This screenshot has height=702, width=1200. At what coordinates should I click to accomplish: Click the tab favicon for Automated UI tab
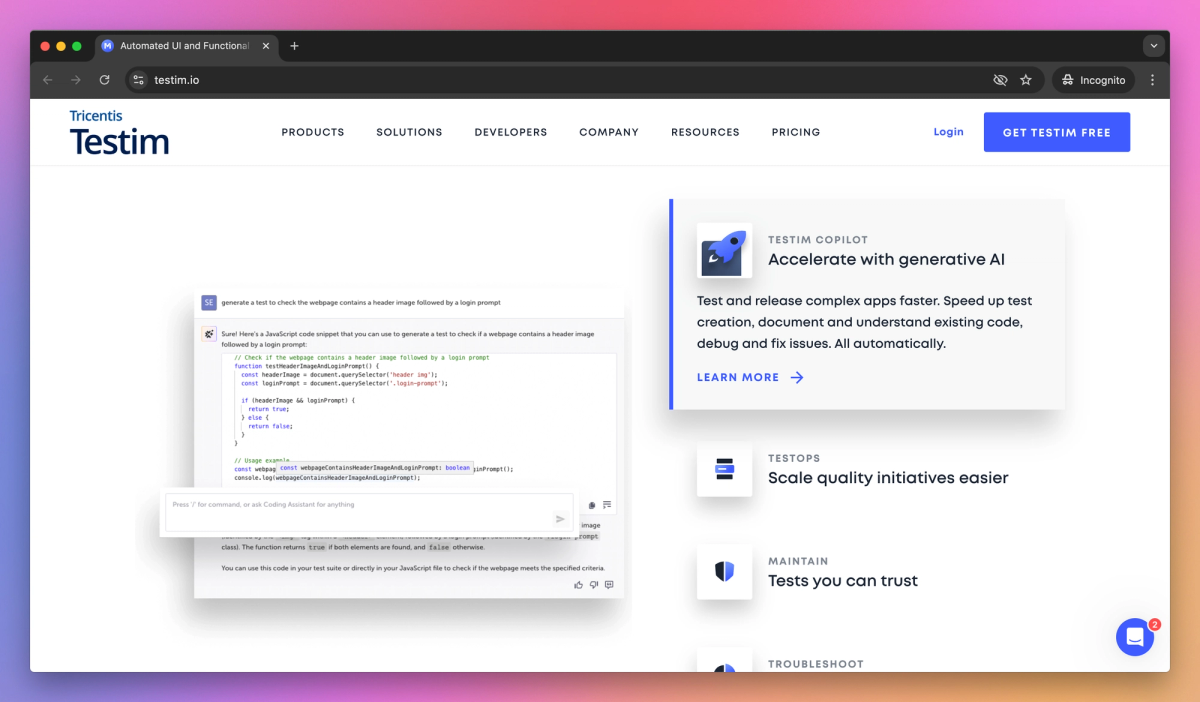[x=108, y=46]
